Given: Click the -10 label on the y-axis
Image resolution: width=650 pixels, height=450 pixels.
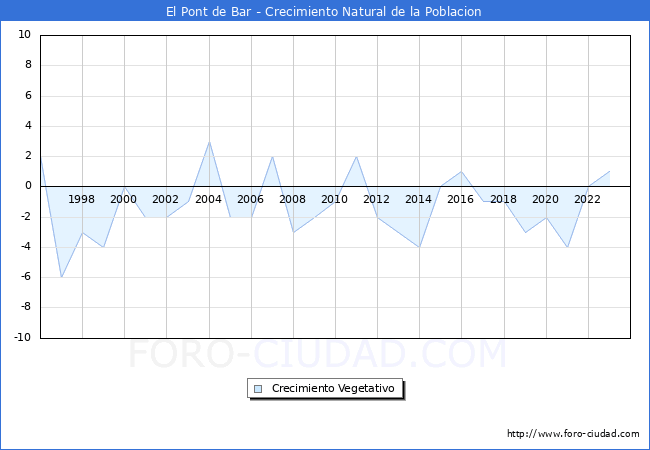Looking at the screenshot, I should click(22, 338).
